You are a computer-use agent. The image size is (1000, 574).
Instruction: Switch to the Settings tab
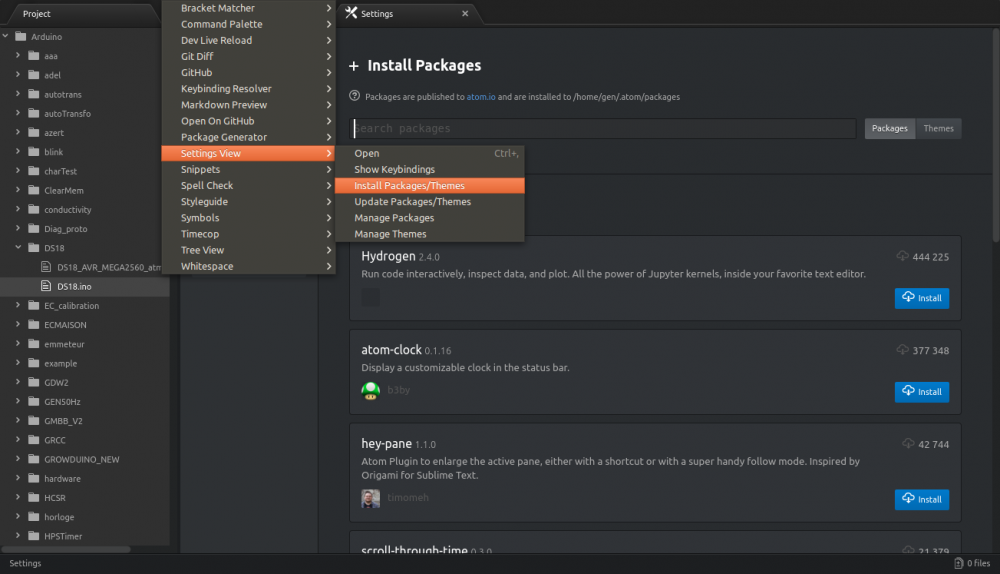coord(408,13)
